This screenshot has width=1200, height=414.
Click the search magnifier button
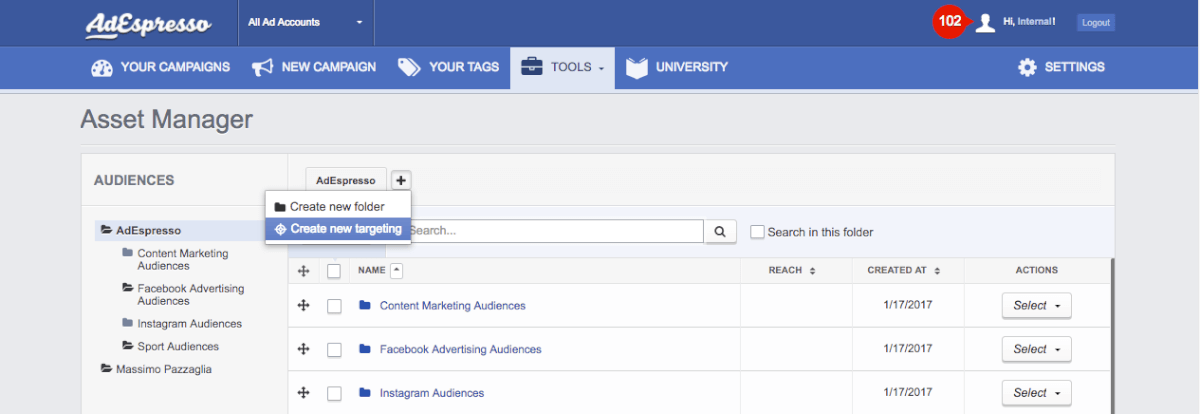coord(720,232)
